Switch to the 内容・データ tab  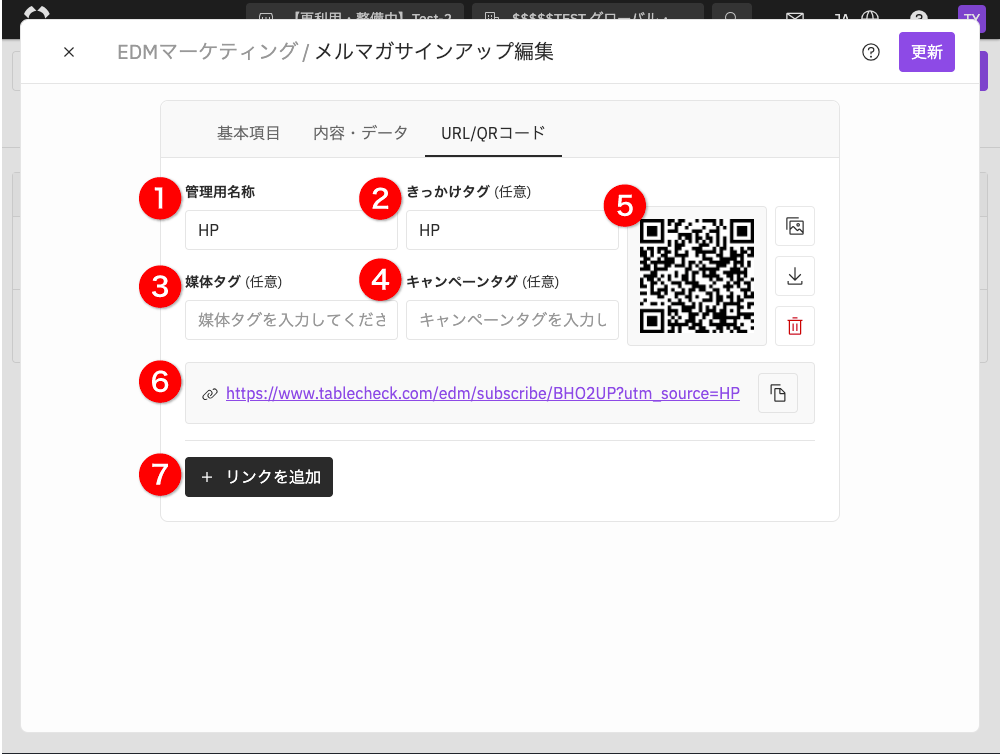coord(360,133)
